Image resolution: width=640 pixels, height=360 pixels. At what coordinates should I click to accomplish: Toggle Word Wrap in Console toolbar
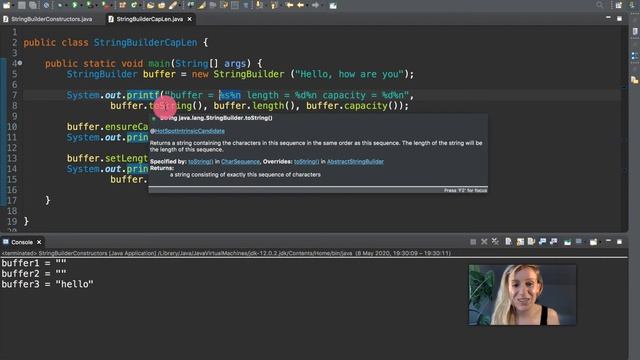[531, 242]
